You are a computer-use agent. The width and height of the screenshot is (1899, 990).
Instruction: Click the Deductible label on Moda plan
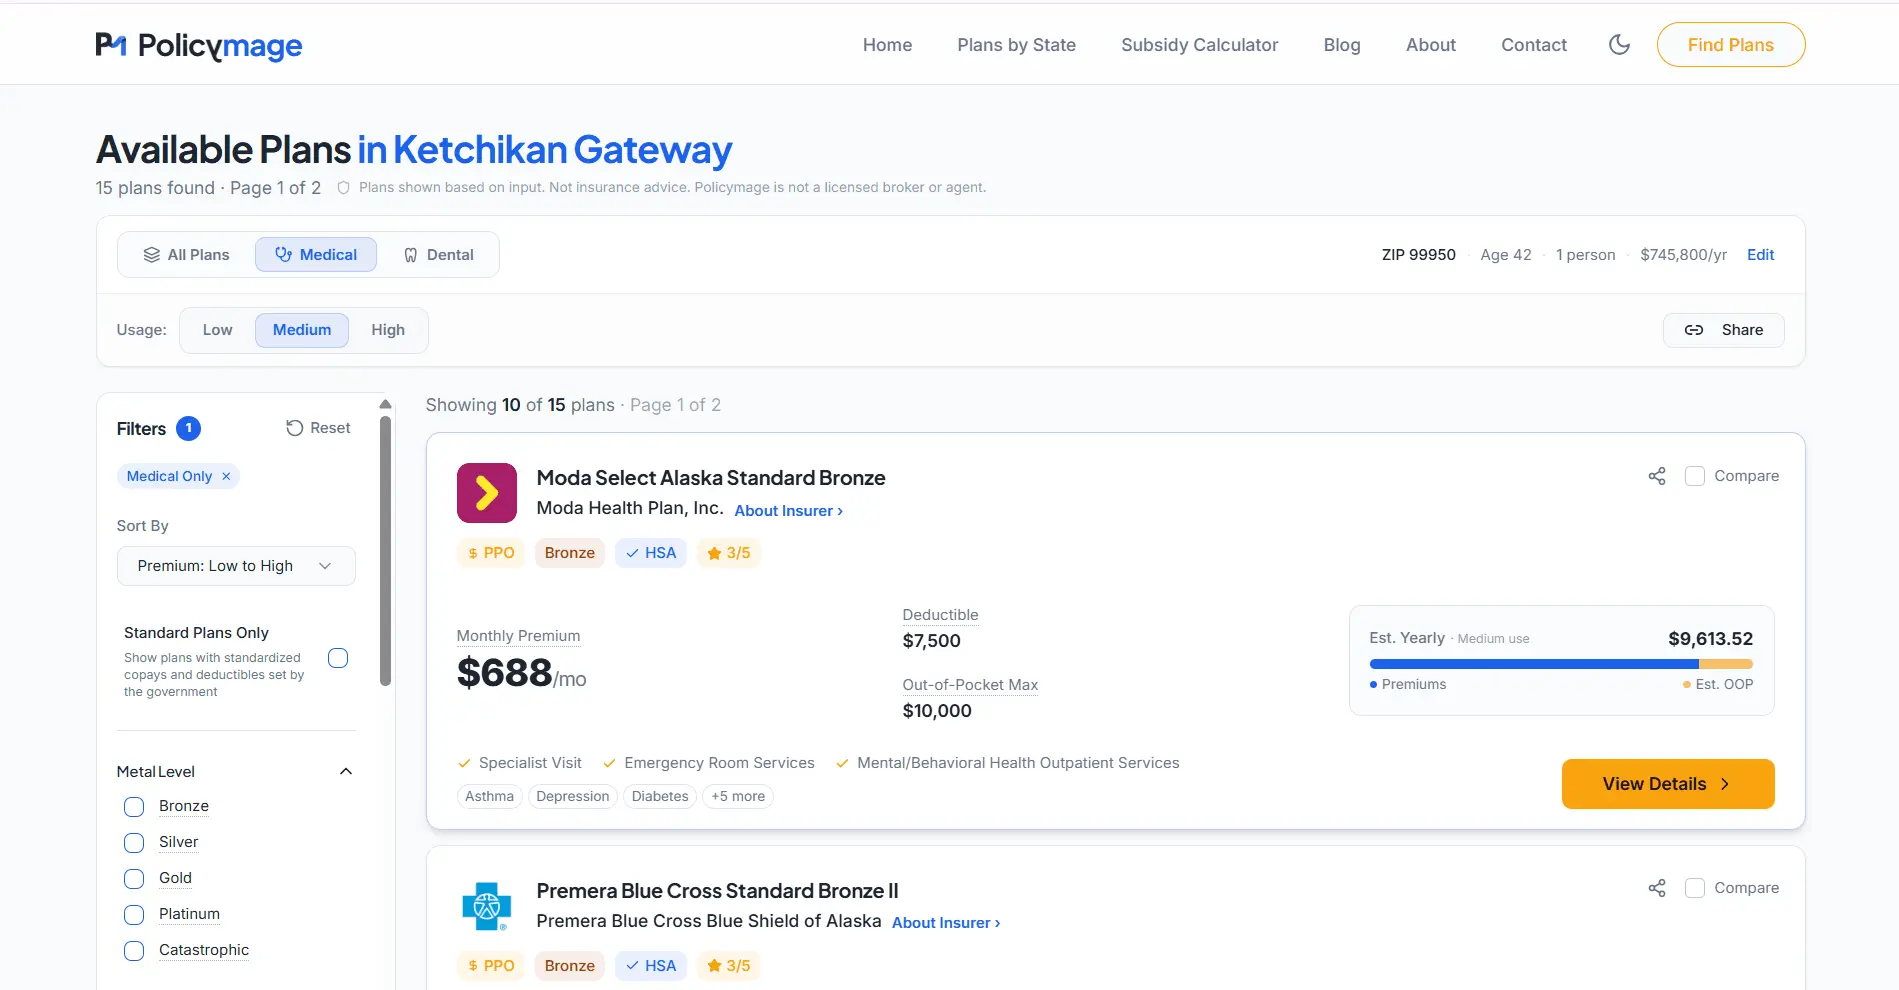tap(940, 615)
